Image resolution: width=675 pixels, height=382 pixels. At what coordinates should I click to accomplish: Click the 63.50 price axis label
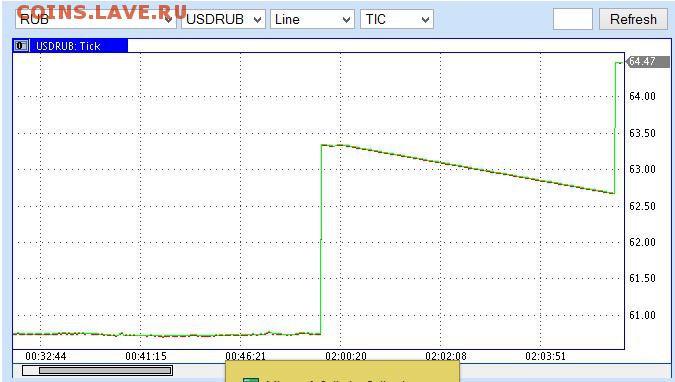(x=642, y=133)
